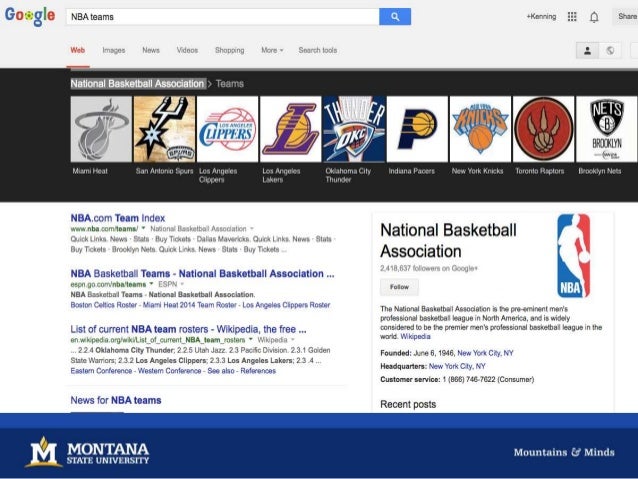Click the +Kenning profile link
The height and width of the screenshot is (479, 638).
coord(541,17)
